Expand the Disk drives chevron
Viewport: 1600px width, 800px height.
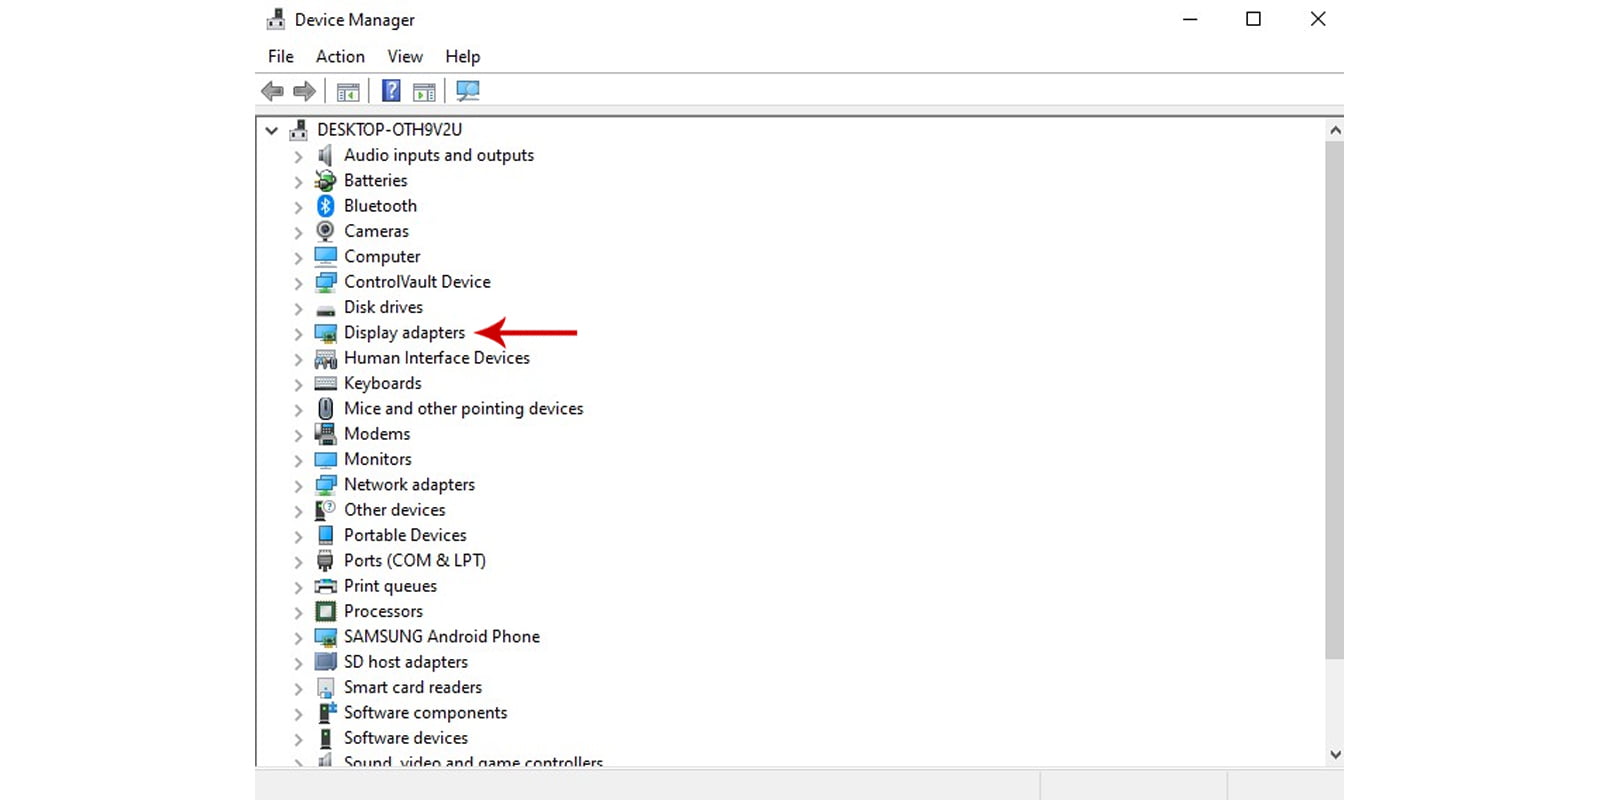coord(298,308)
